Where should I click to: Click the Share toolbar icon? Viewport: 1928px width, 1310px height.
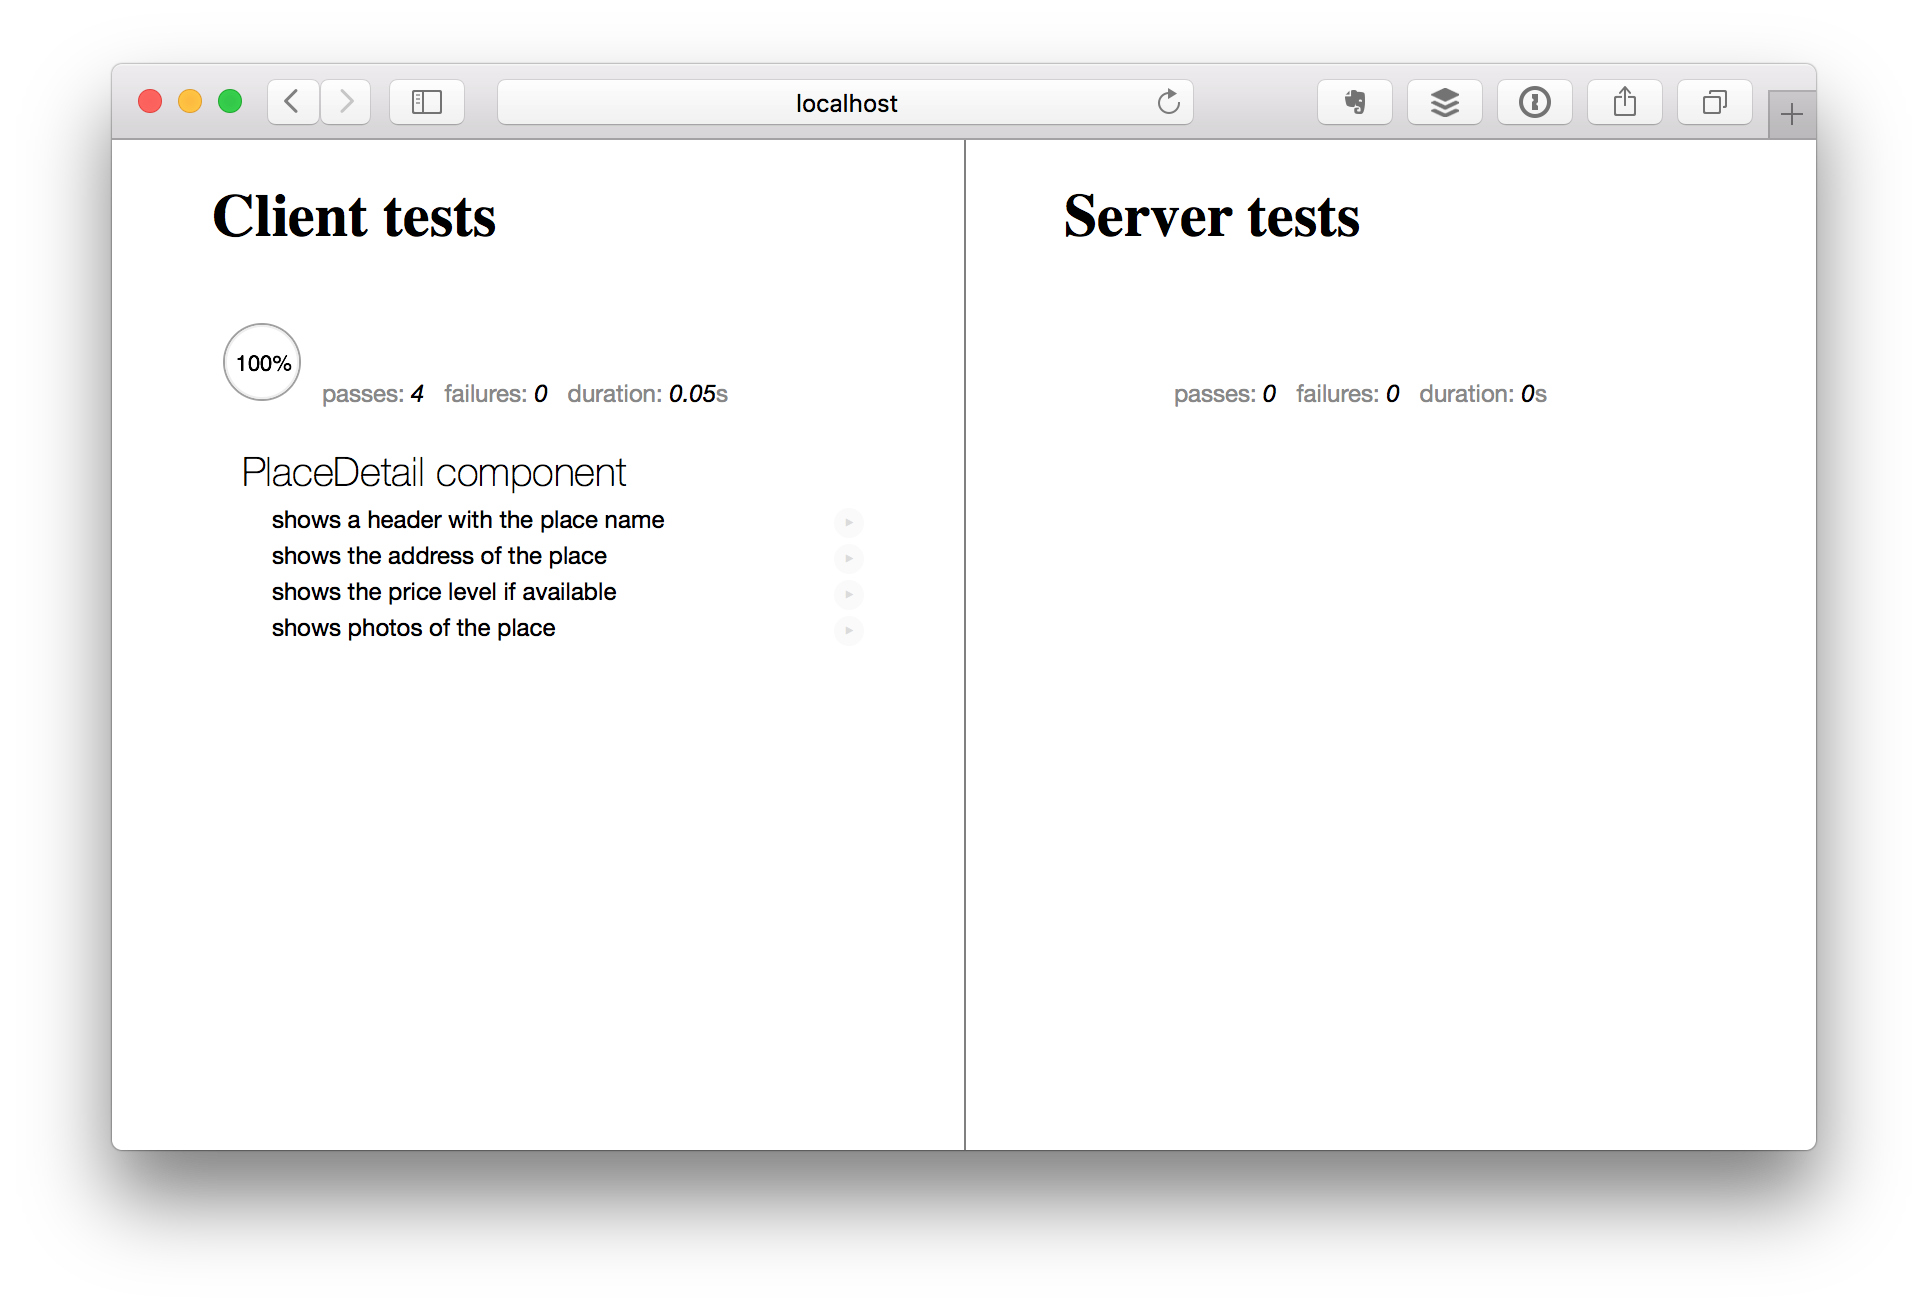point(1624,102)
